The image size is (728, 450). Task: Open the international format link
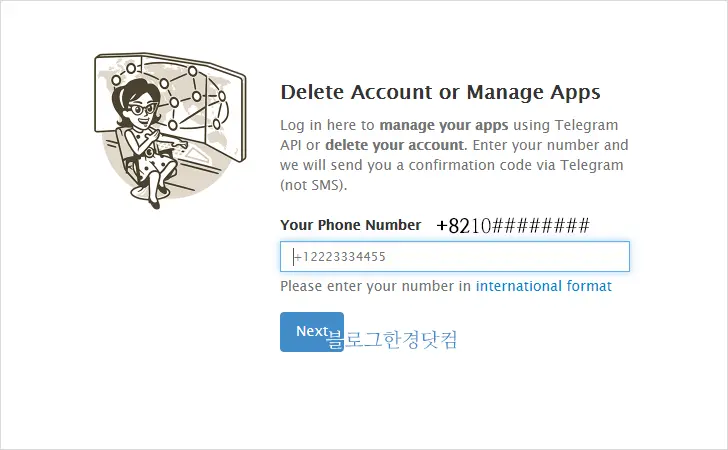(x=544, y=286)
